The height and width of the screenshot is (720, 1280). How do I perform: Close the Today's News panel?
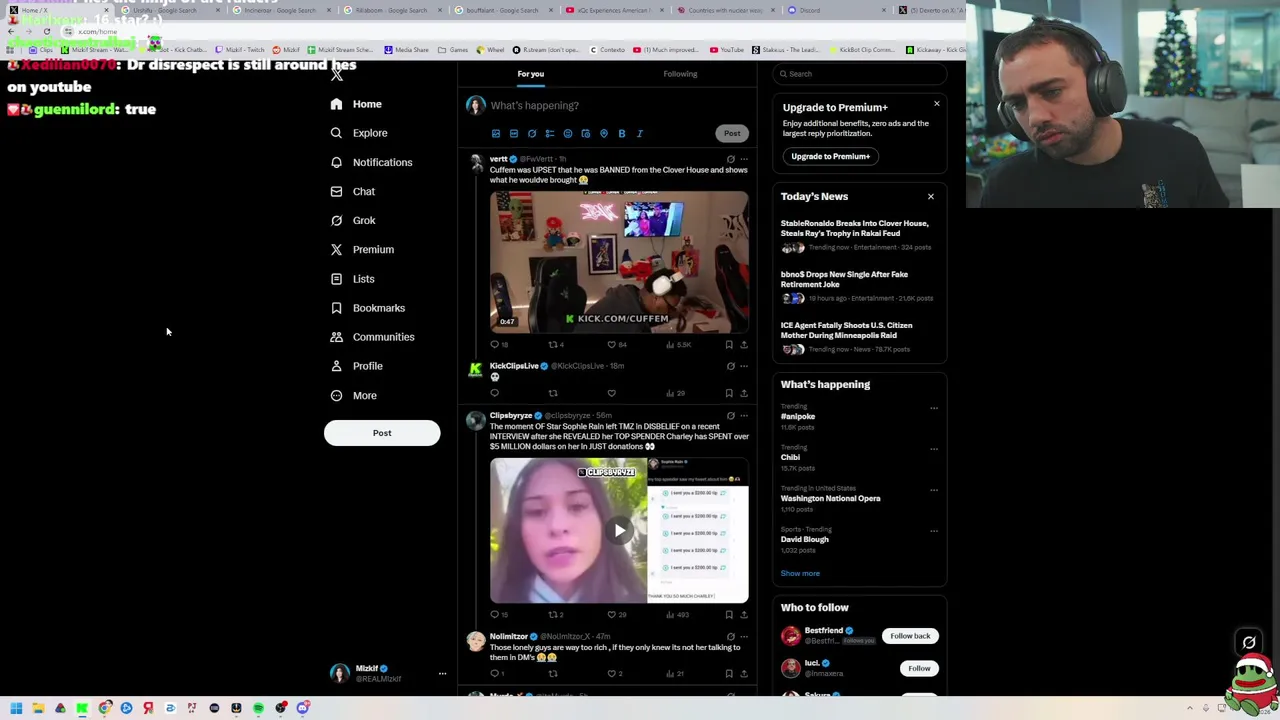[931, 196]
